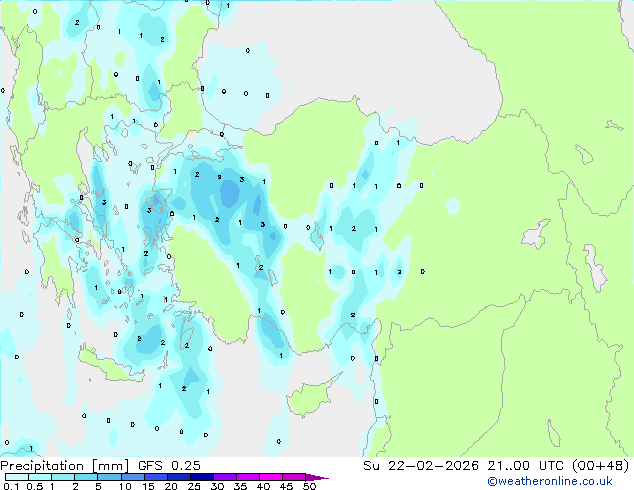Screen dimensions: 634x490
Task: Click the "45" legend scale label
Action: 286,486
